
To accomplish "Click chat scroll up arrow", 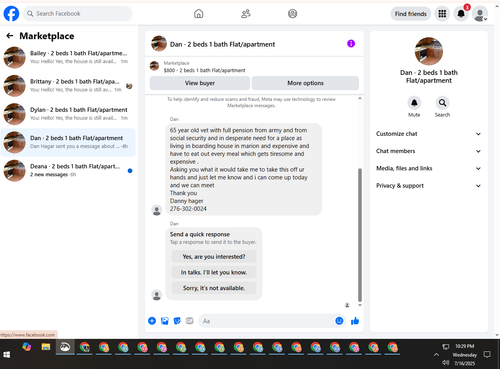I will pos(360,98).
